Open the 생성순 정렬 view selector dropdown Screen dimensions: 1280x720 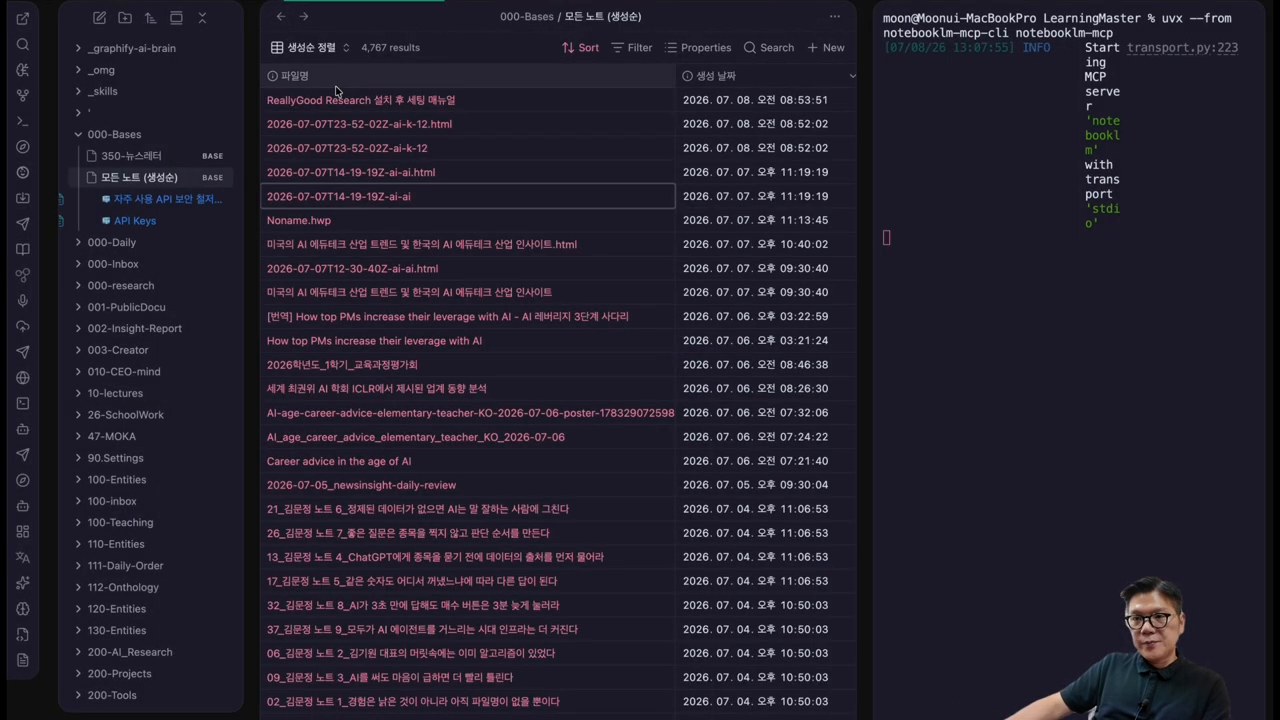(x=310, y=47)
